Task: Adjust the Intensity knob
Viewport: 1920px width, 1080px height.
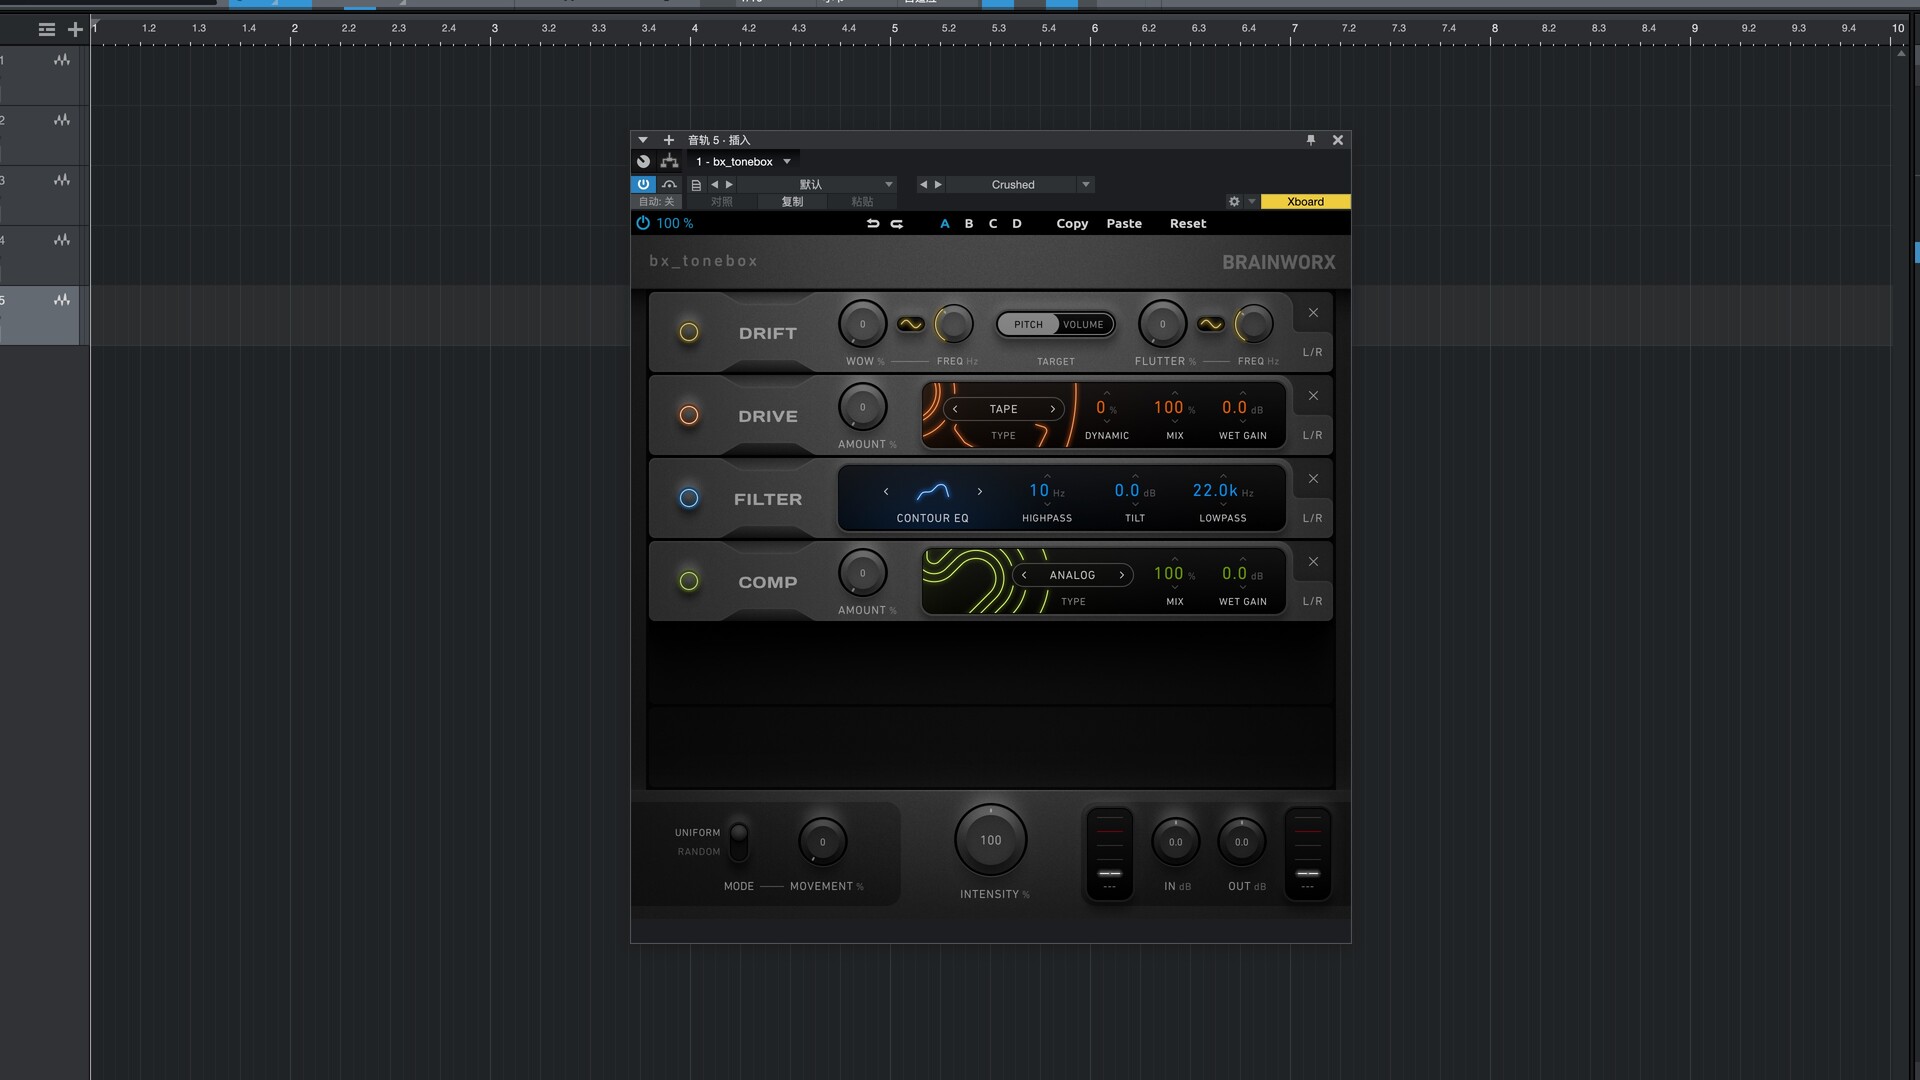Action: [989, 840]
